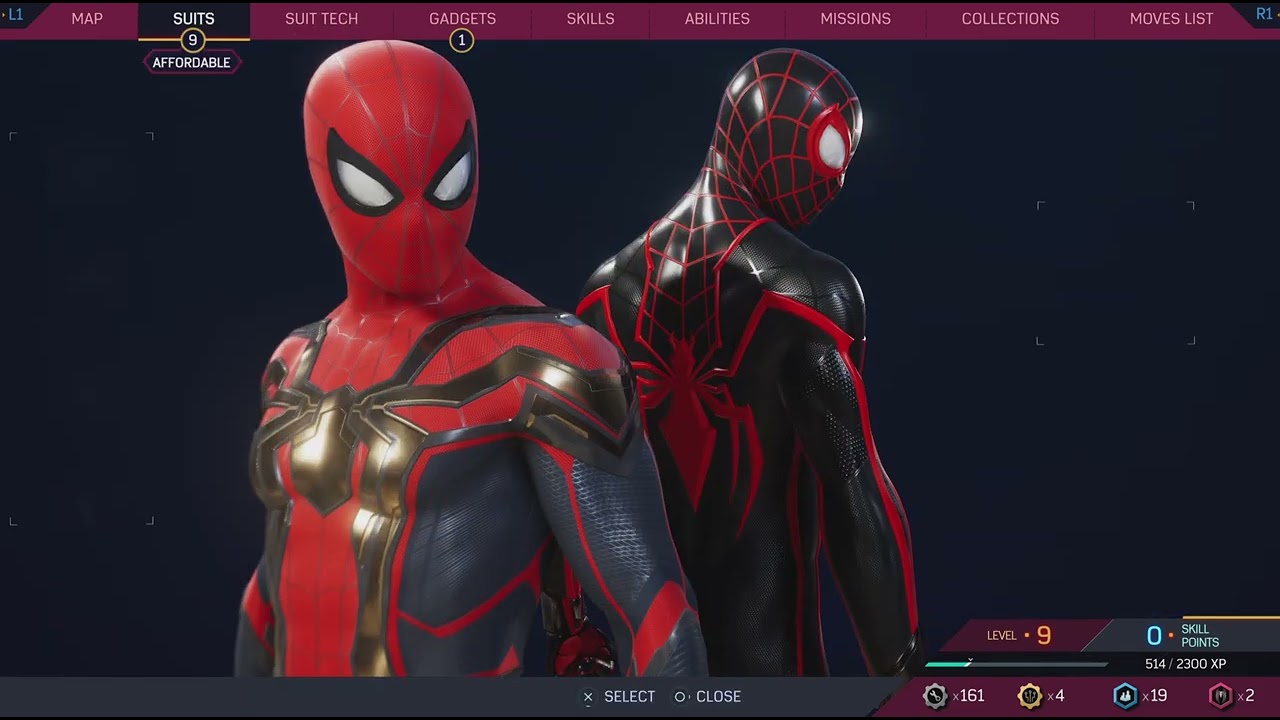Click the X SELECT prompt
This screenshot has width=1280, height=720.
point(619,696)
